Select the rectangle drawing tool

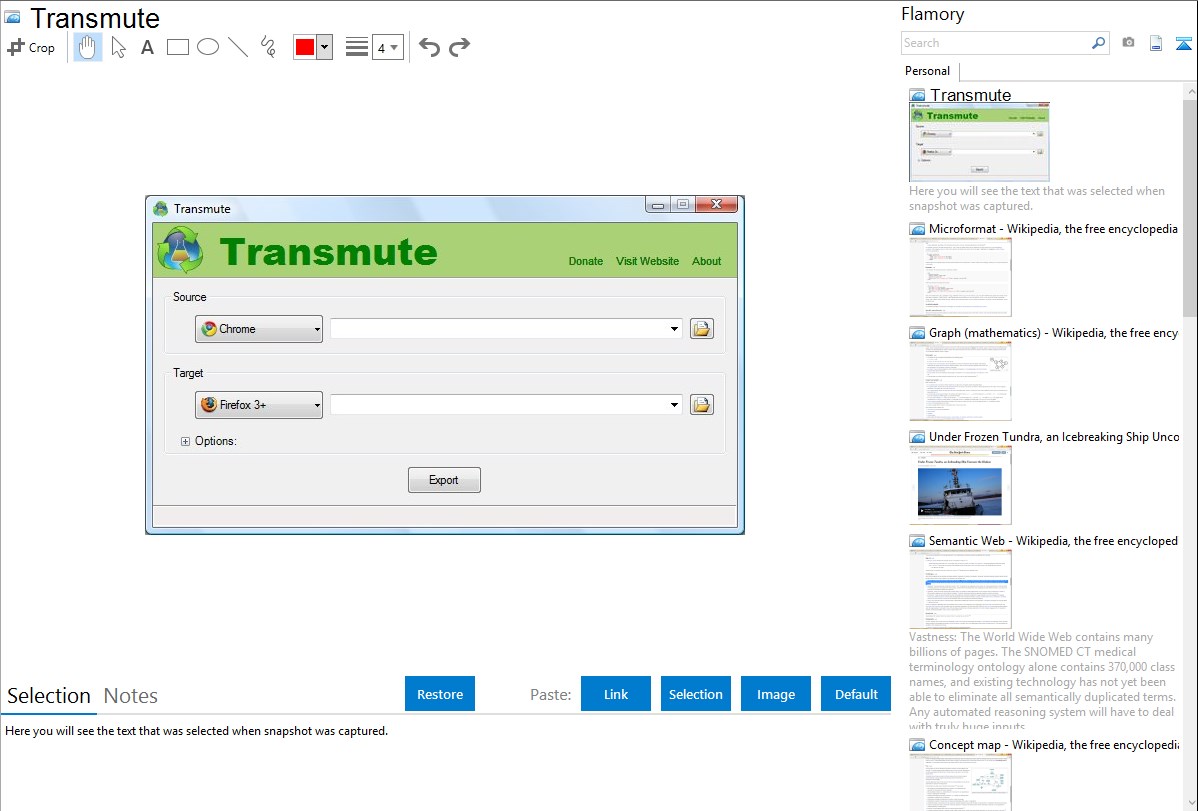pos(178,47)
